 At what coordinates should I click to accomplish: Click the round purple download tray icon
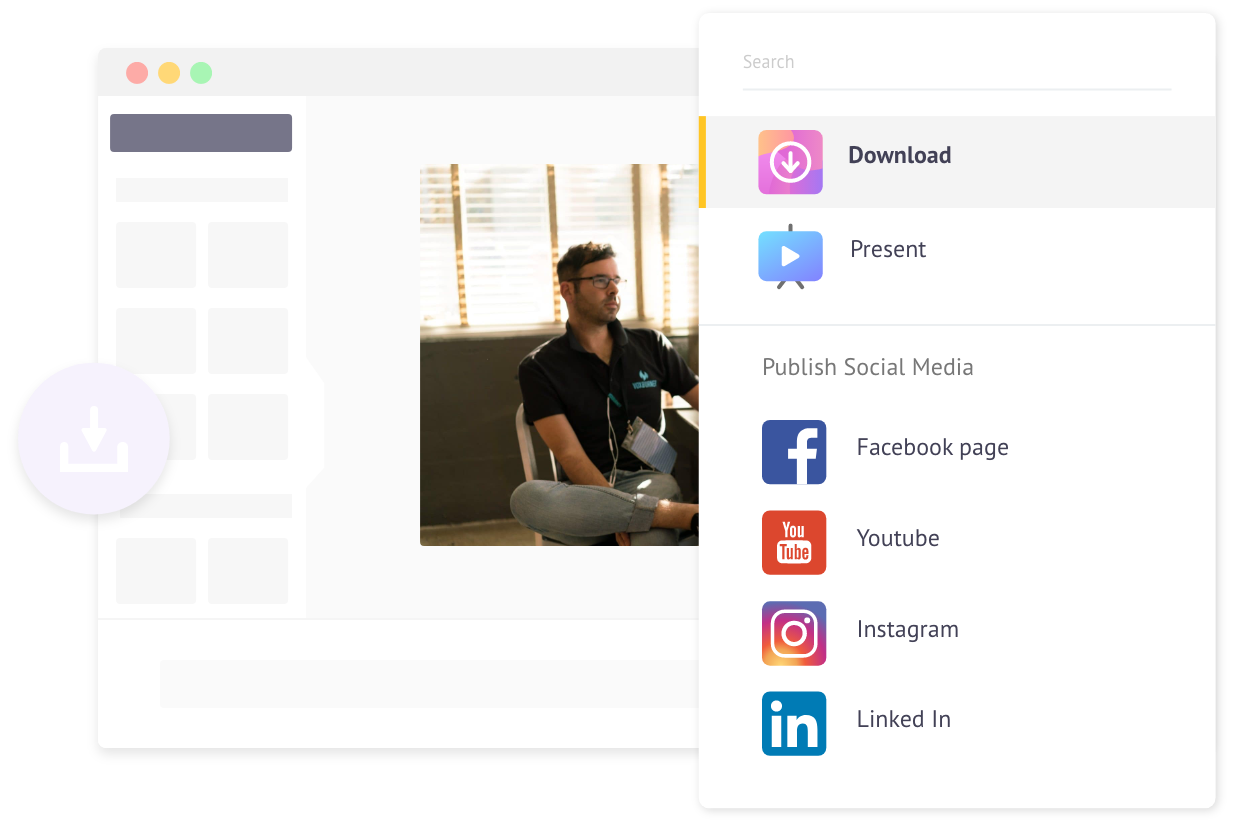click(x=94, y=438)
